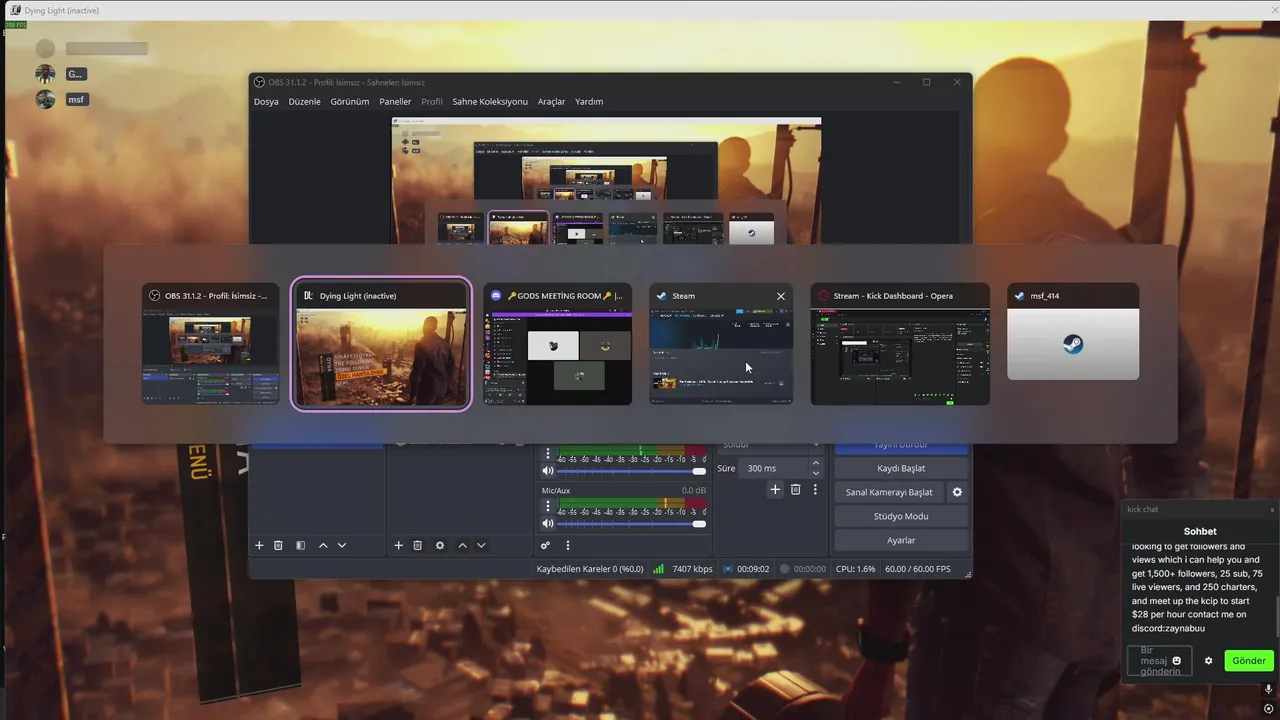Open emoji picker in Kick chat input
The image size is (1280, 720).
click(1177, 661)
